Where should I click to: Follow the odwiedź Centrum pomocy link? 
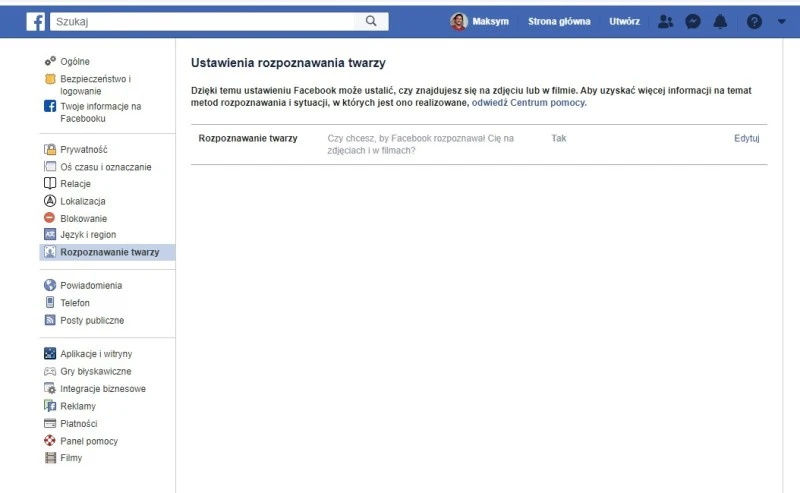pyautogui.click(x=529, y=103)
